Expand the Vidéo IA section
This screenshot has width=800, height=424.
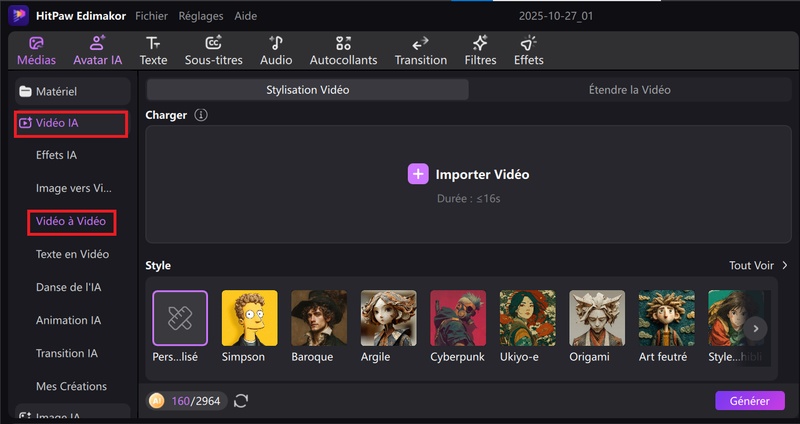pyautogui.click(x=71, y=124)
